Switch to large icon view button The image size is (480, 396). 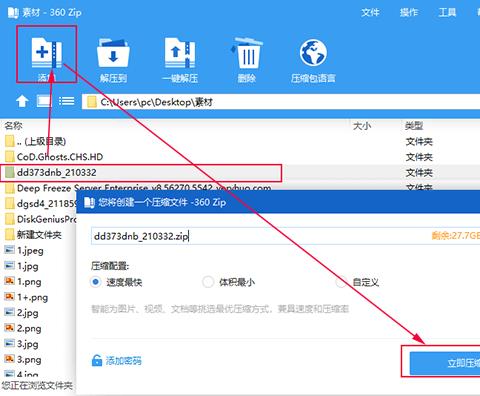[44, 101]
